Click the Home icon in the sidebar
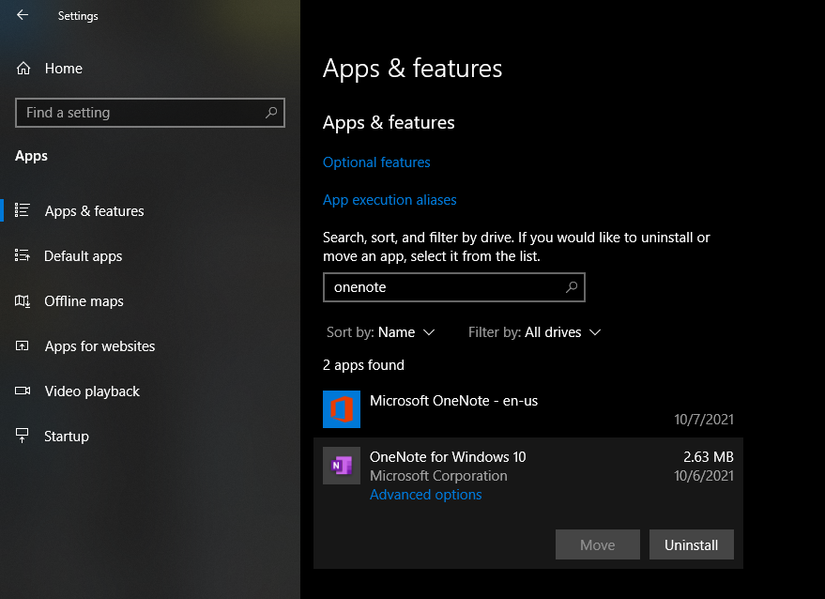 (x=22, y=67)
